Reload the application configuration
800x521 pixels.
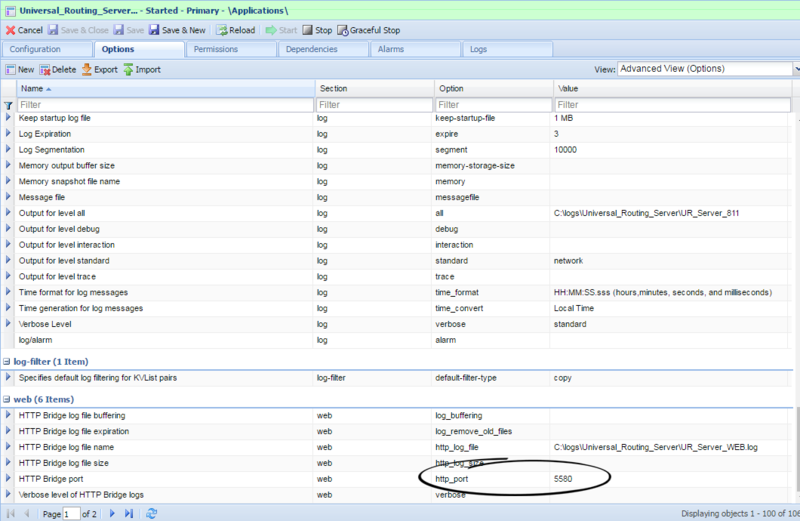click(236, 30)
